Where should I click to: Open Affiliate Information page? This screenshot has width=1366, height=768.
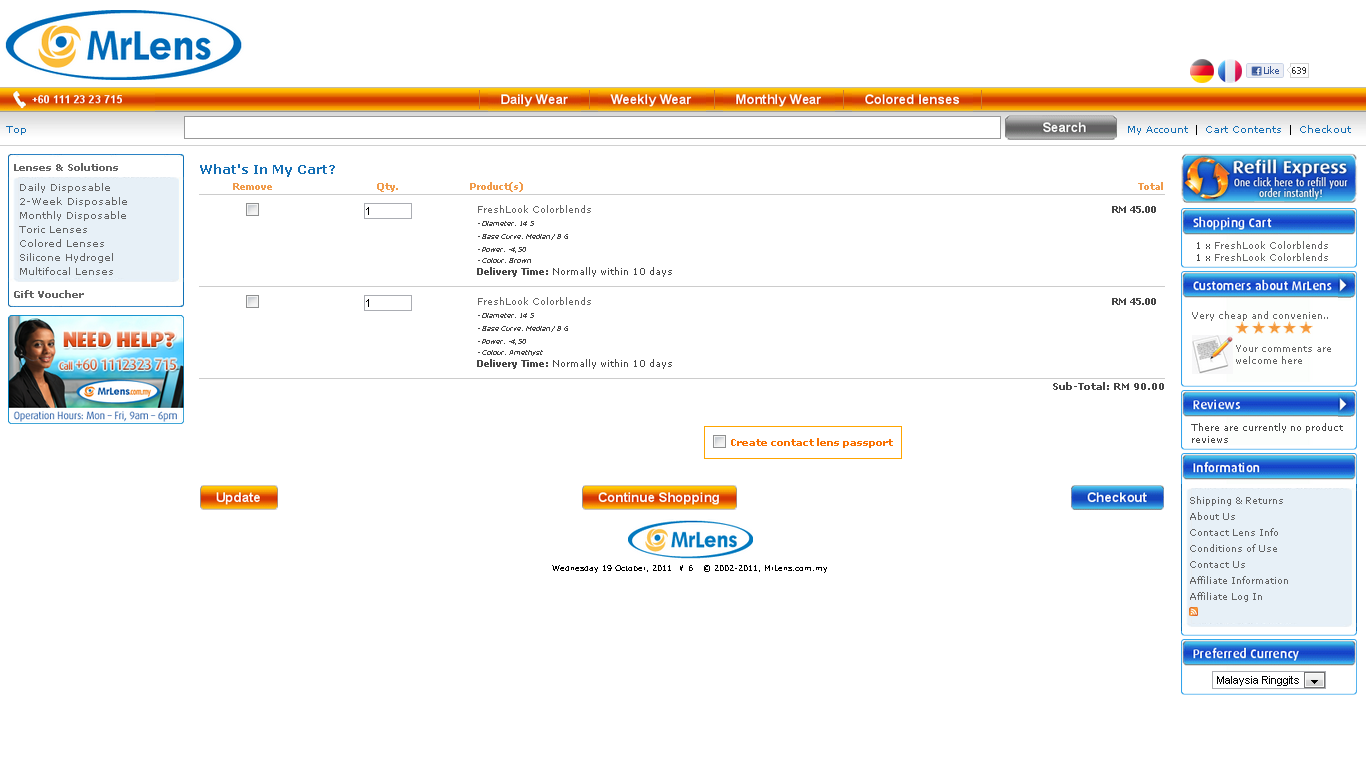(x=1239, y=580)
